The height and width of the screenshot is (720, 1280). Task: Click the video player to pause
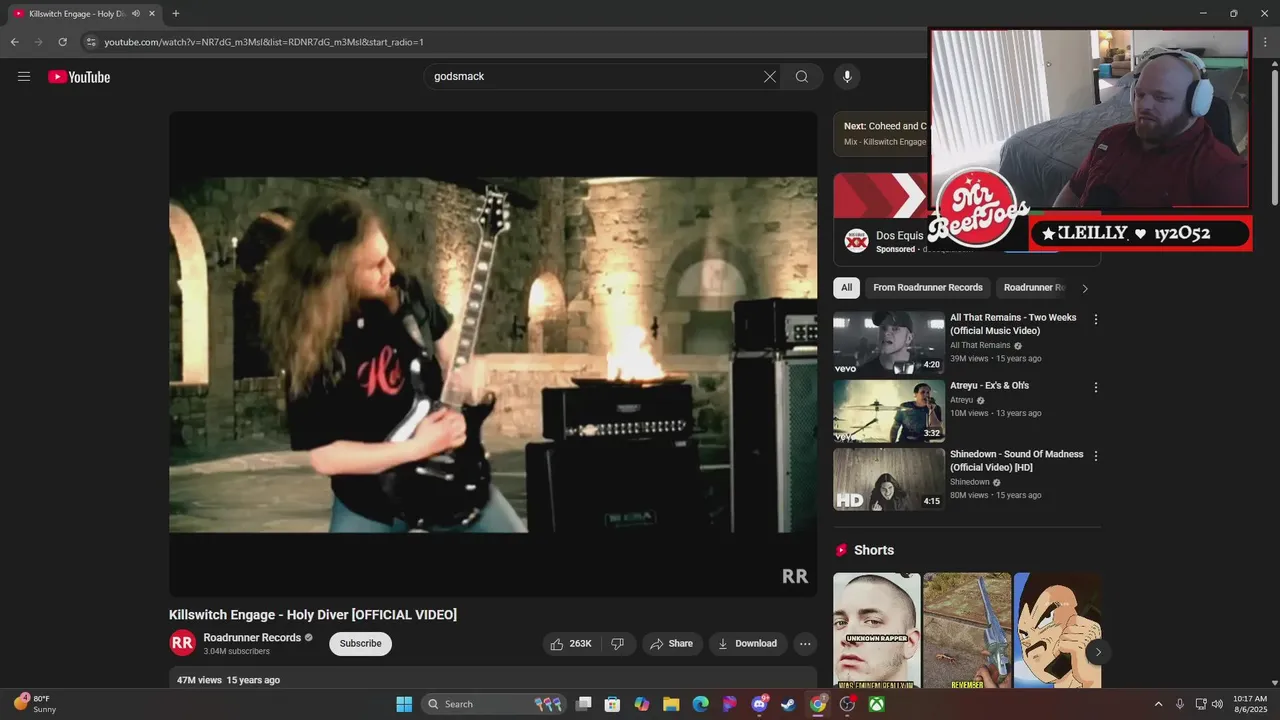pos(493,354)
